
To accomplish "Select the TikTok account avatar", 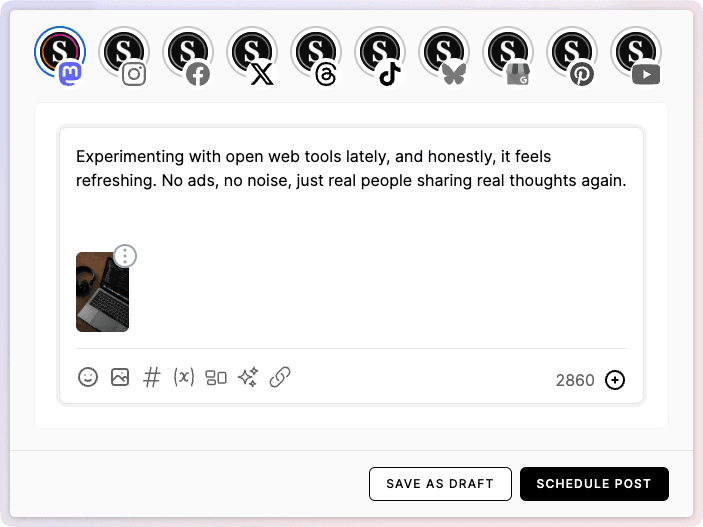I will [x=380, y=52].
